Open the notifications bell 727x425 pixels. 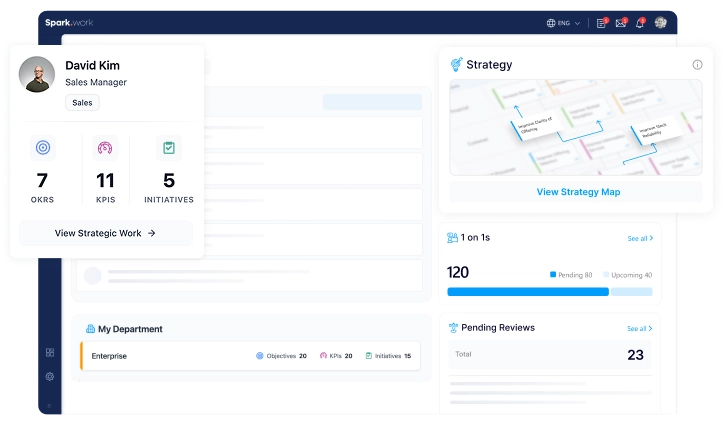pyautogui.click(x=640, y=23)
